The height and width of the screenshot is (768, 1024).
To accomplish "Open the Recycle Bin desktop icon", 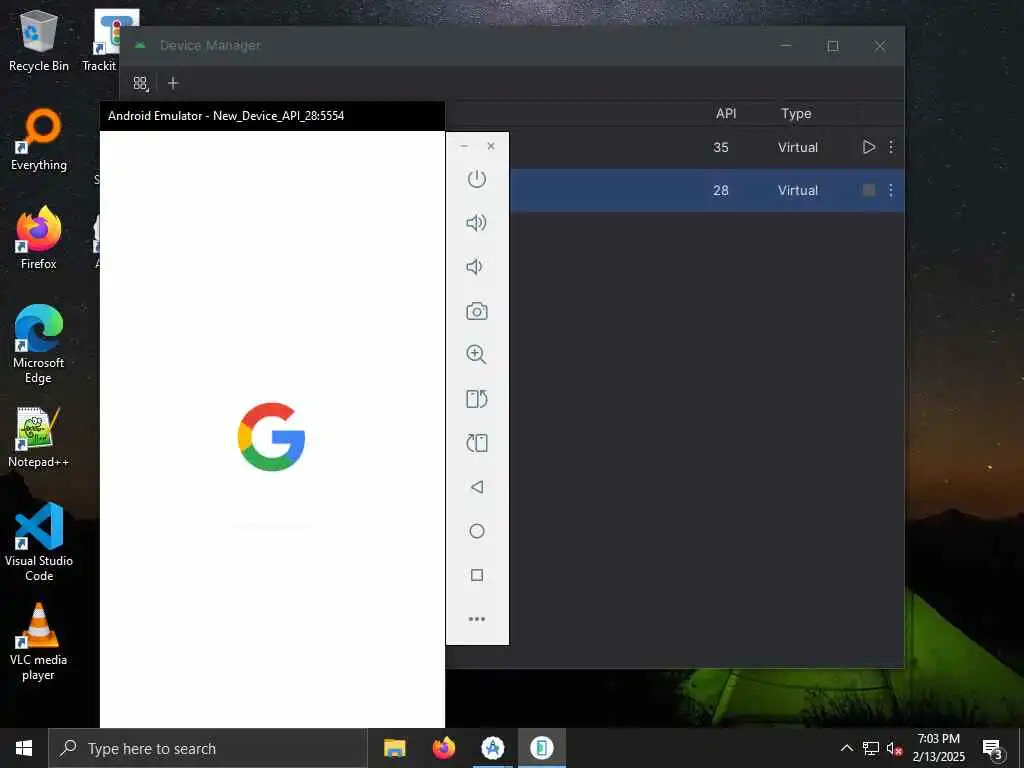I will click(39, 40).
